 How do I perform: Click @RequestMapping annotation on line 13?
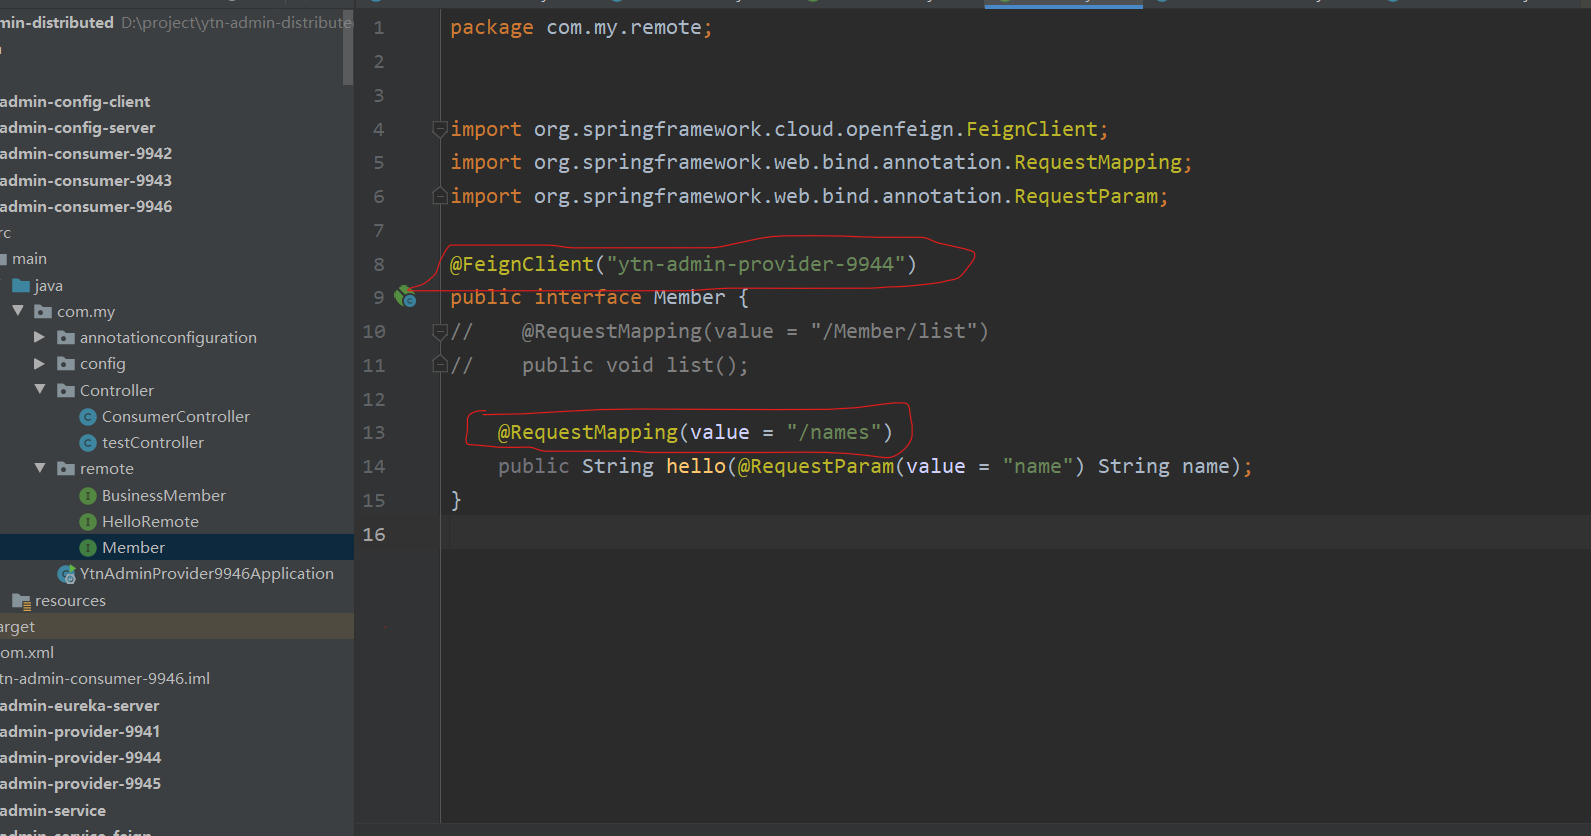tap(588, 432)
